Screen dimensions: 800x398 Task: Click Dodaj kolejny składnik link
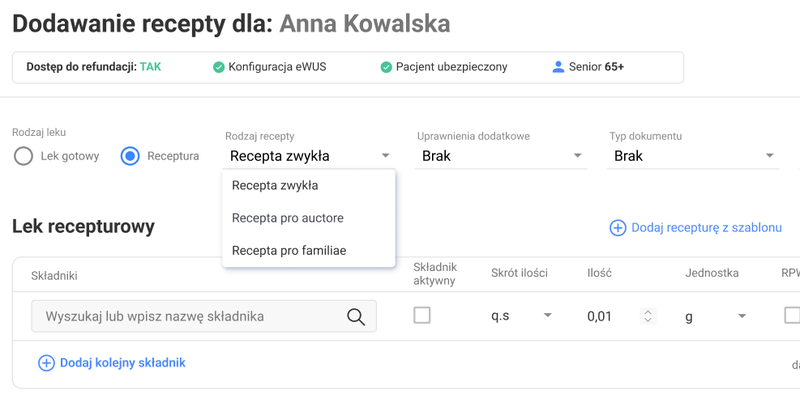[x=122, y=363]
